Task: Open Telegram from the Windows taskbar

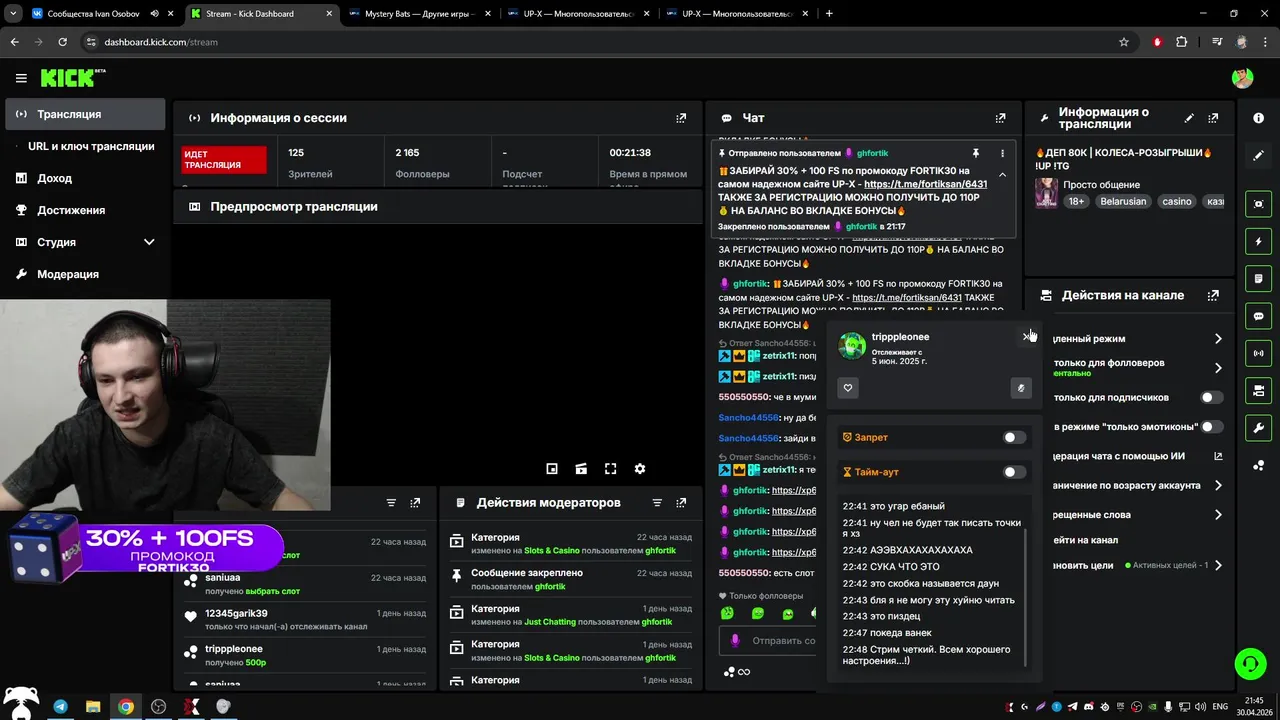Action: [60, 707]
